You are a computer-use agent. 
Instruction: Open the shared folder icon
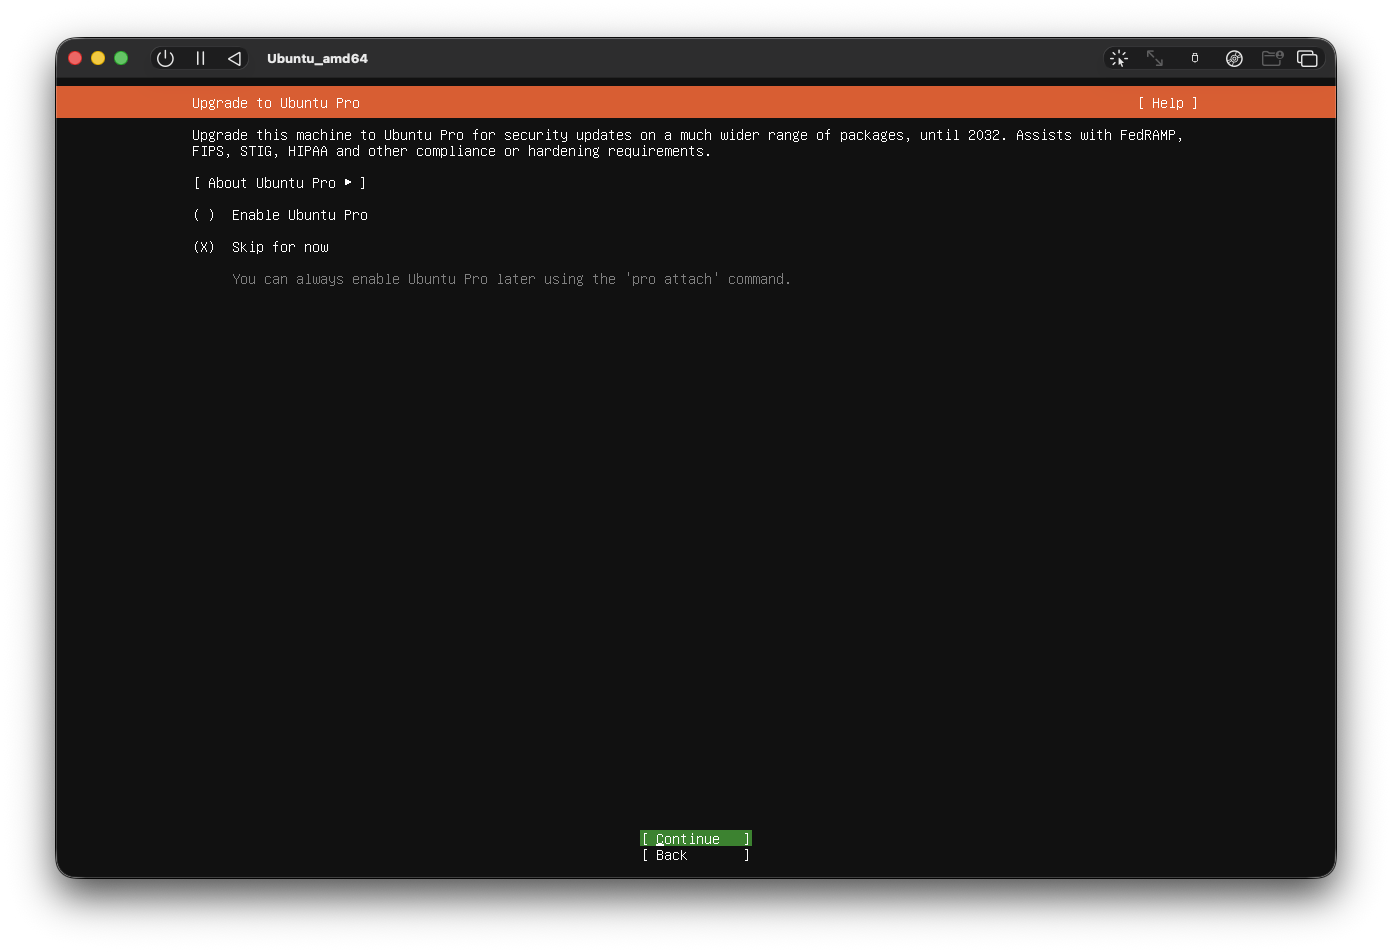click(1272, 58)
